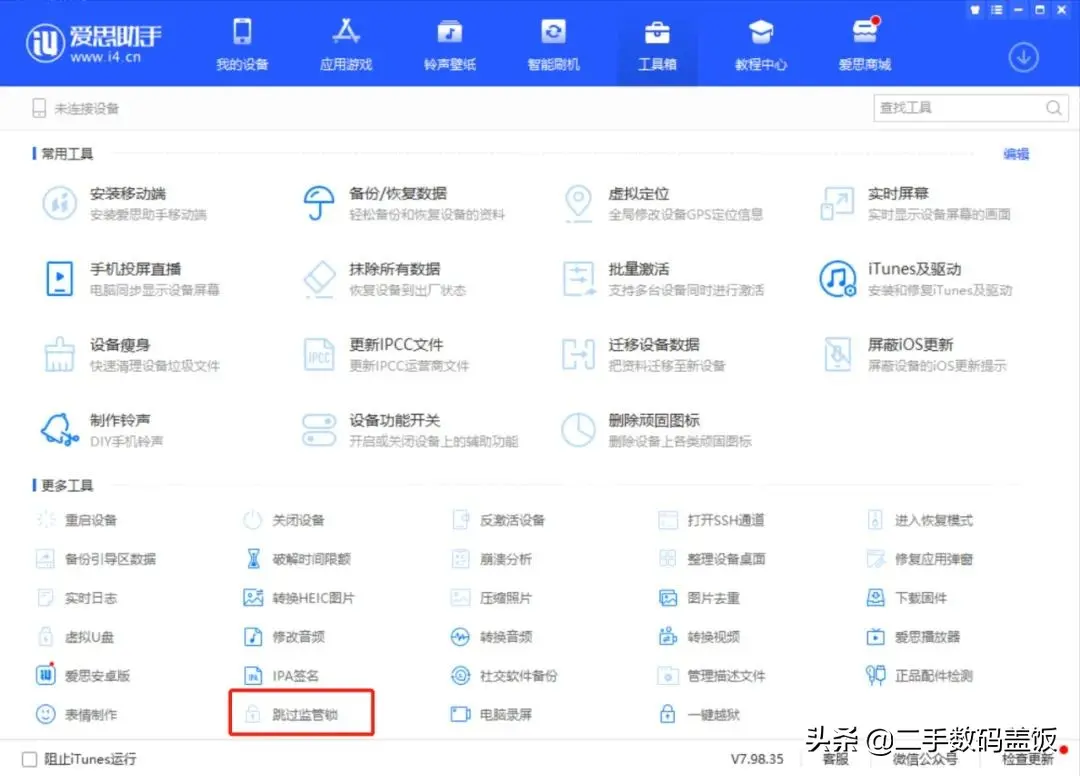The width and height of the screenshot is (1080, 776).
Task: Open the 备份/恢复数据 umbrella icon
Action: pos(318,203)
